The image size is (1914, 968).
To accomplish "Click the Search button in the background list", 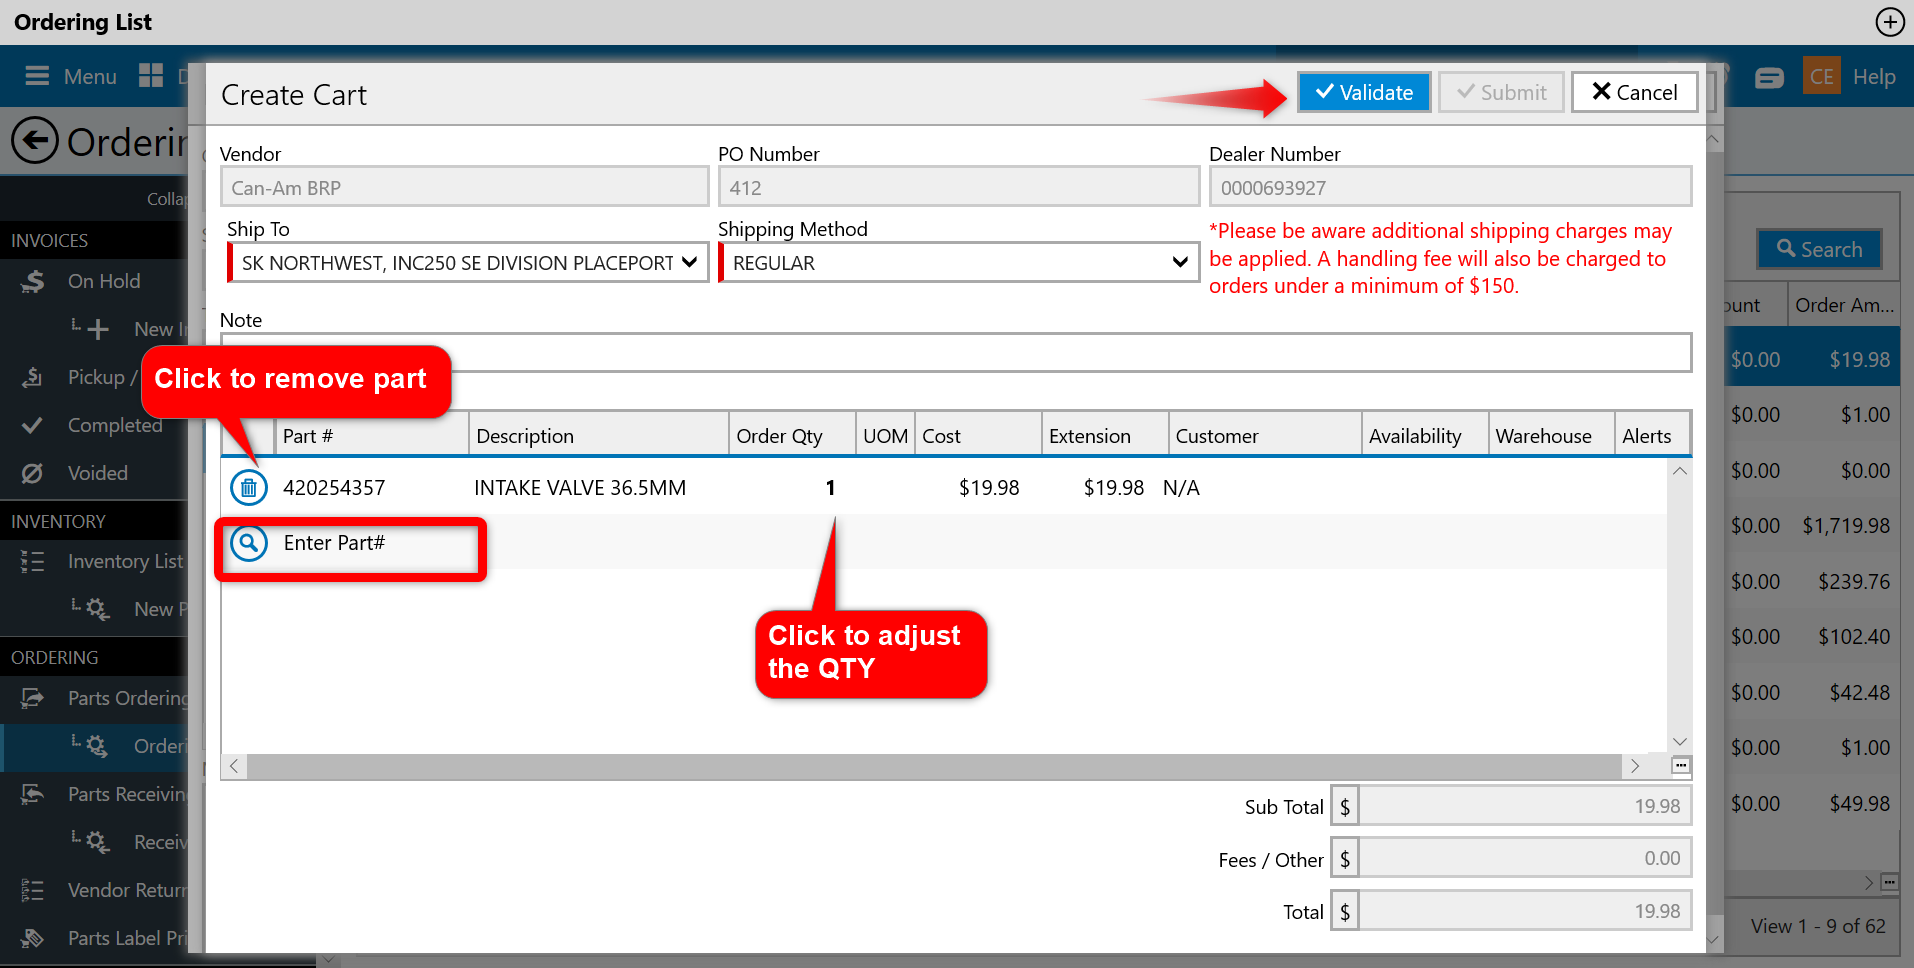I will click(1819, 249).
